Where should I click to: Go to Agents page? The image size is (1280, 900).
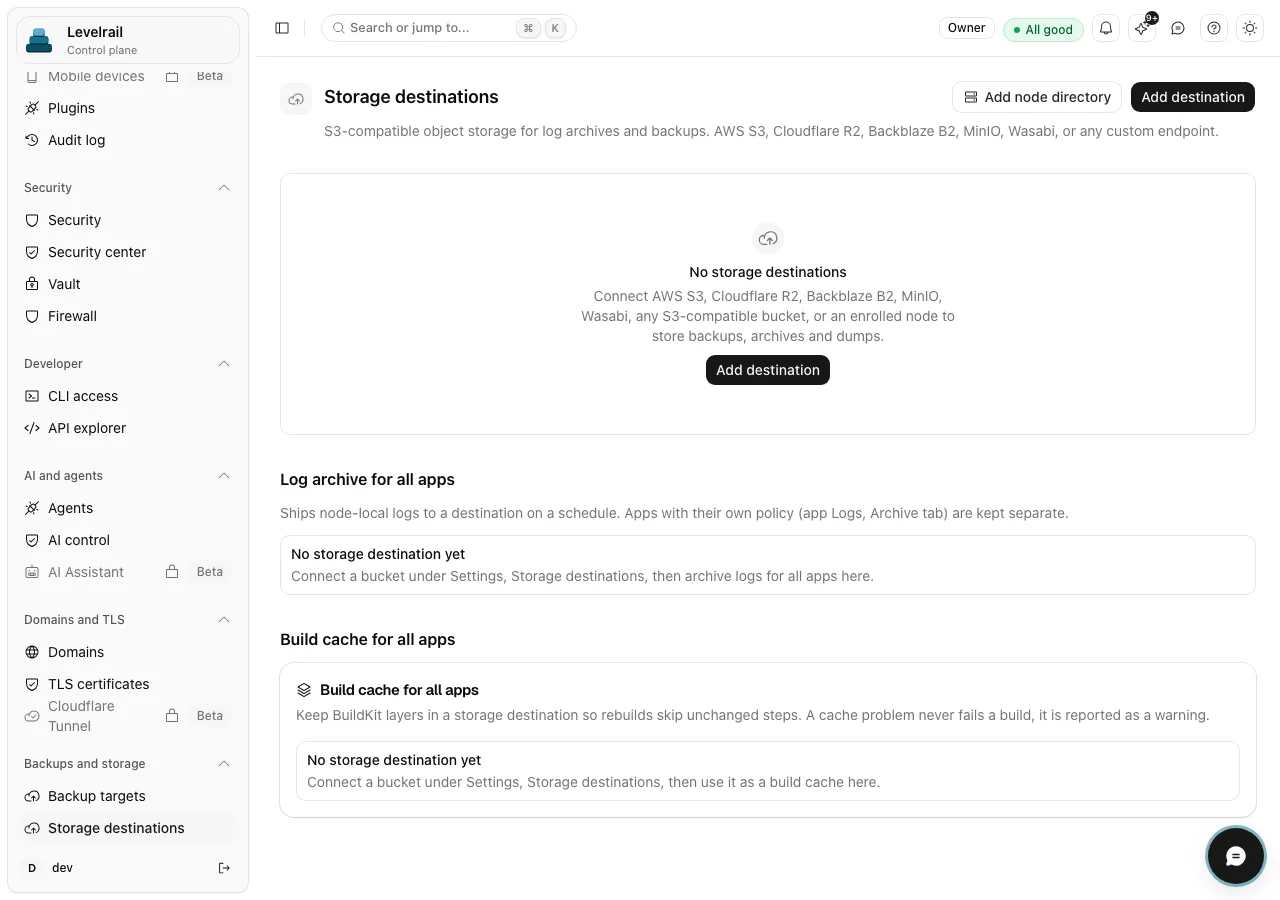128,508
